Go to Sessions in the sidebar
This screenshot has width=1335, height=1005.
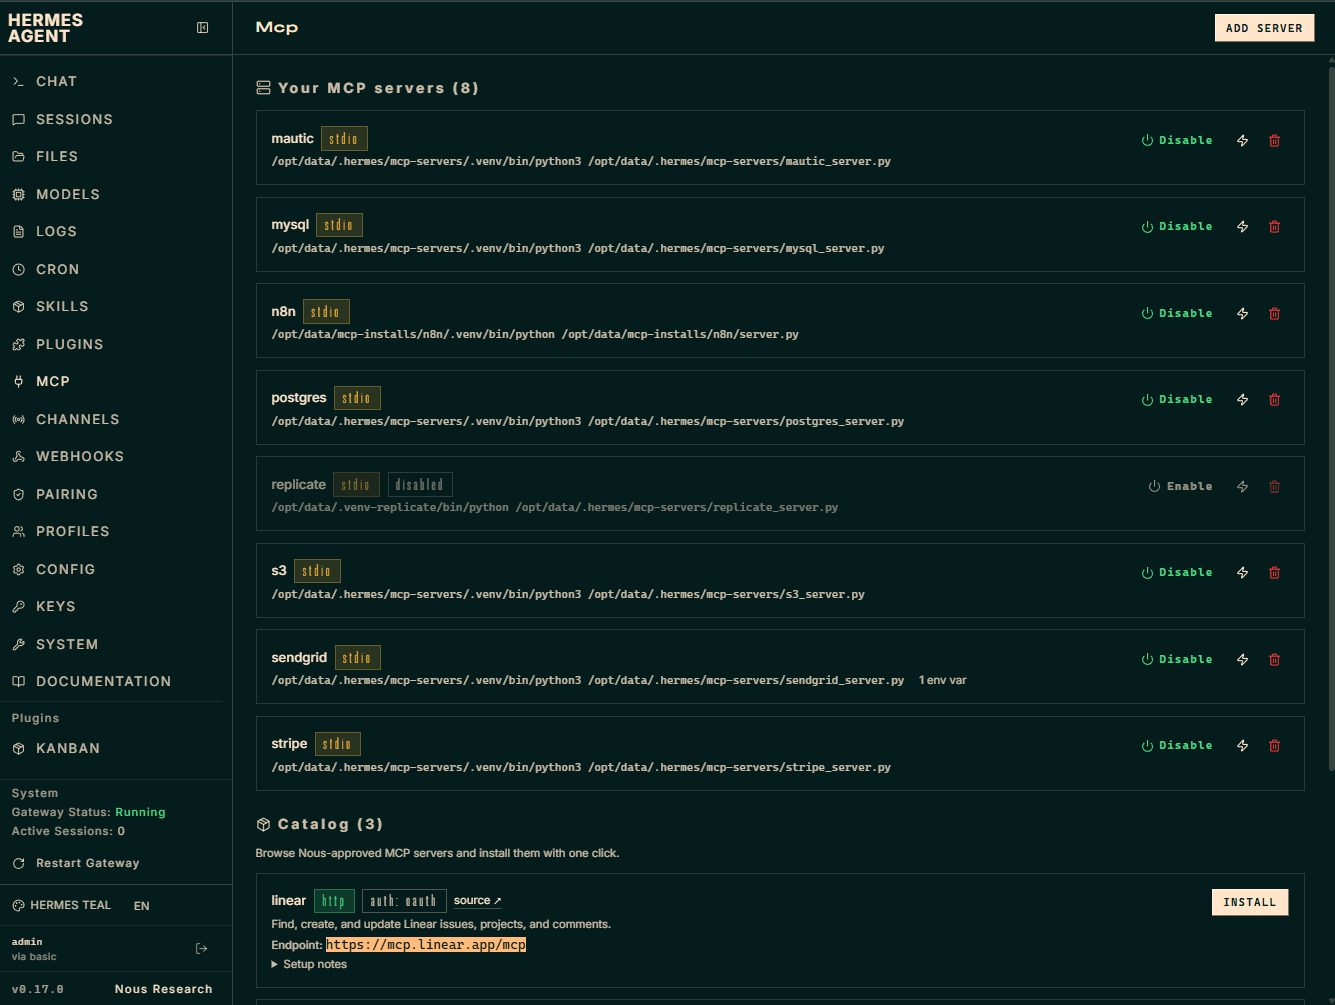(x=116, y=119)
